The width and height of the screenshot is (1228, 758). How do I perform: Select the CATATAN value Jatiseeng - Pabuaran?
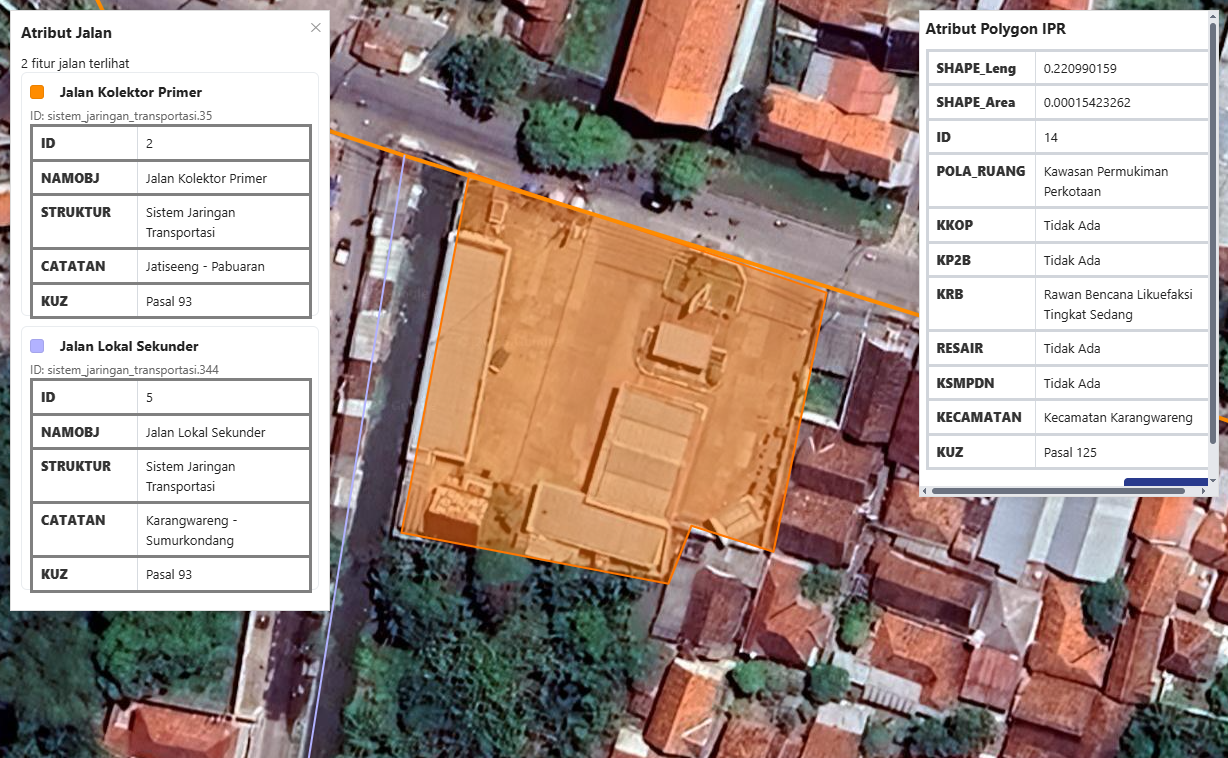point(206,265)
